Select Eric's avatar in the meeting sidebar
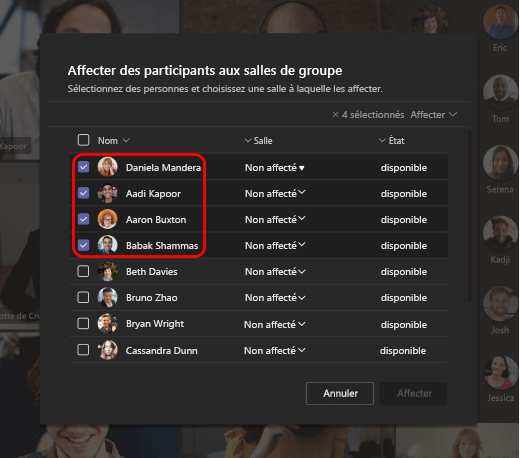The image size is (520, 458). click(x=500, y=22)
